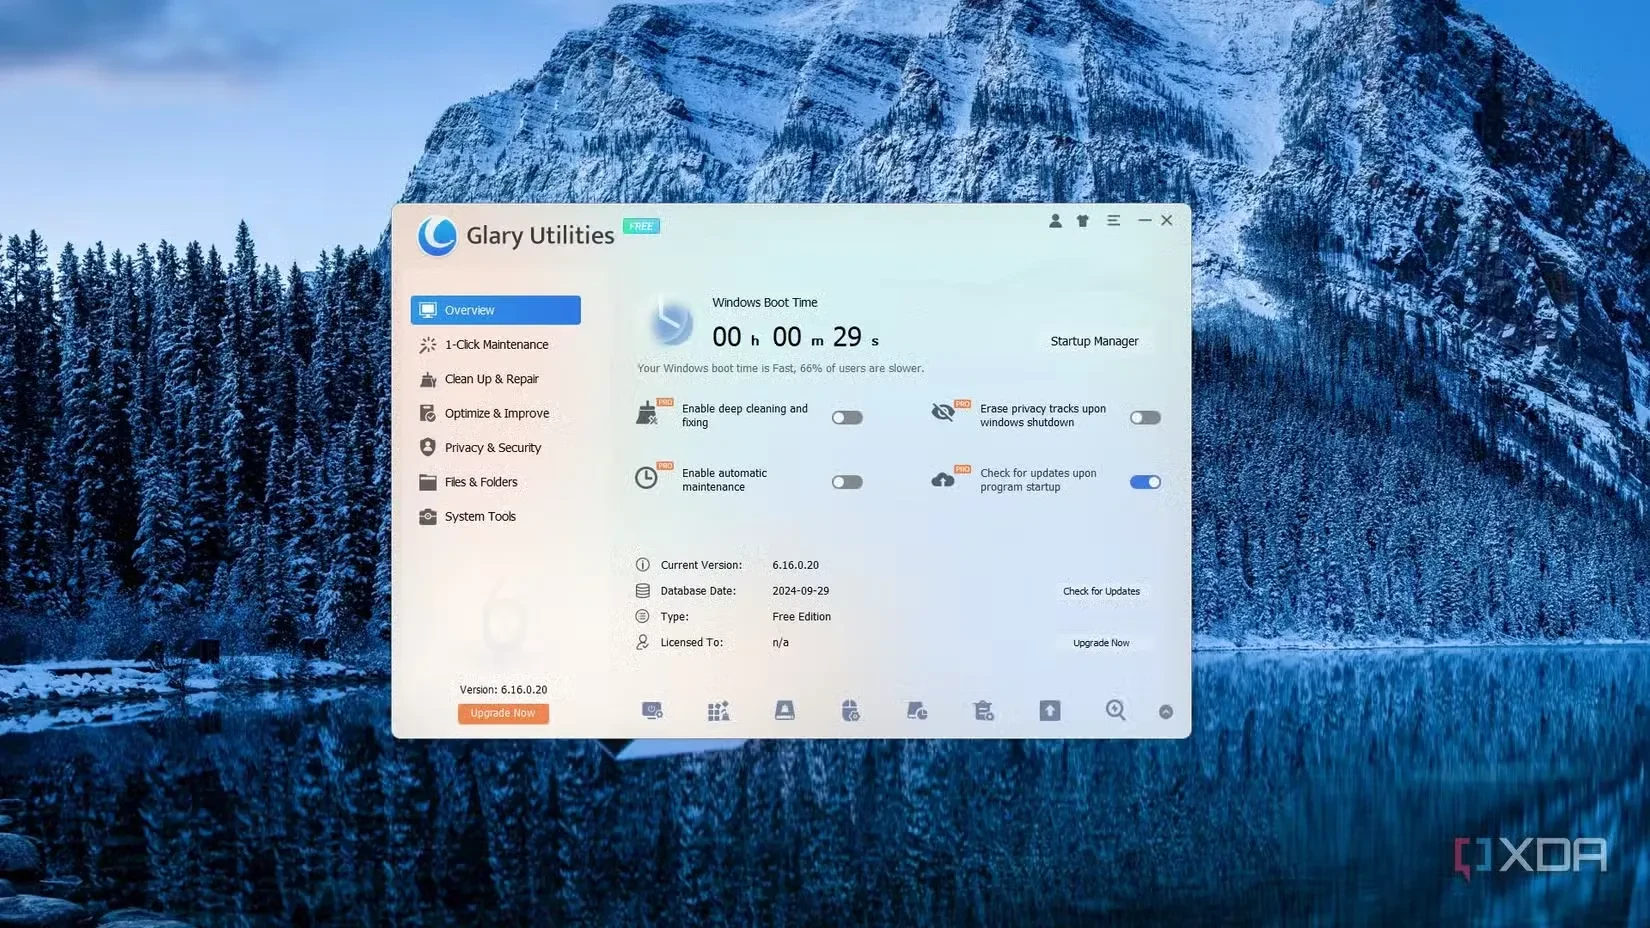Launch the trash-bin uninstall icon in bottom toolbar

984,711
